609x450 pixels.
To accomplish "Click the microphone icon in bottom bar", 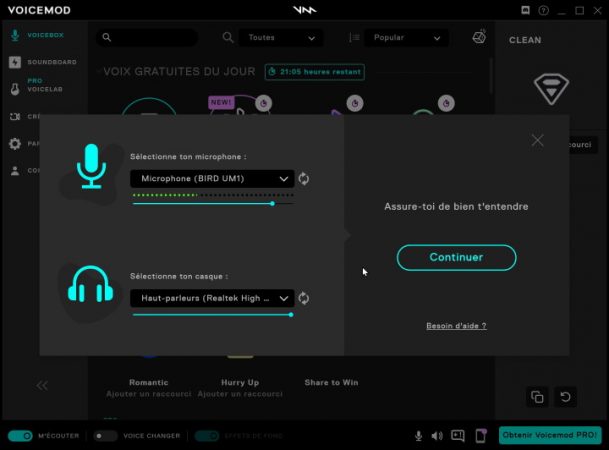I will pyautogui.click(x=419, y=436).
